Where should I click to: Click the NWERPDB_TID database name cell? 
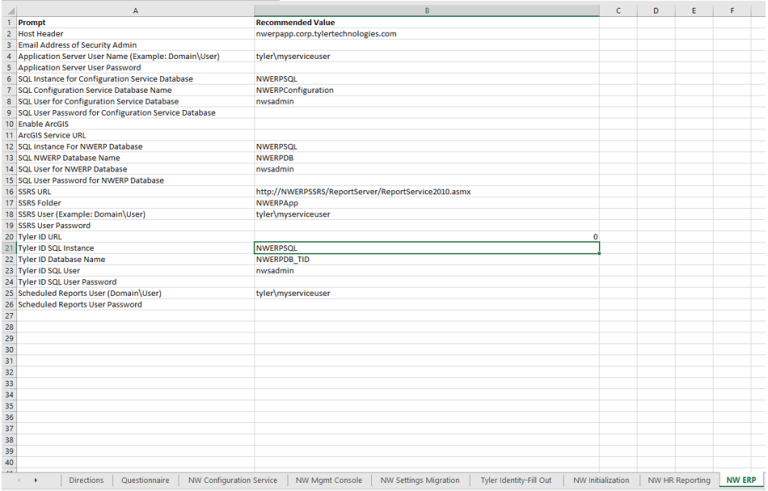click(426, 259)
